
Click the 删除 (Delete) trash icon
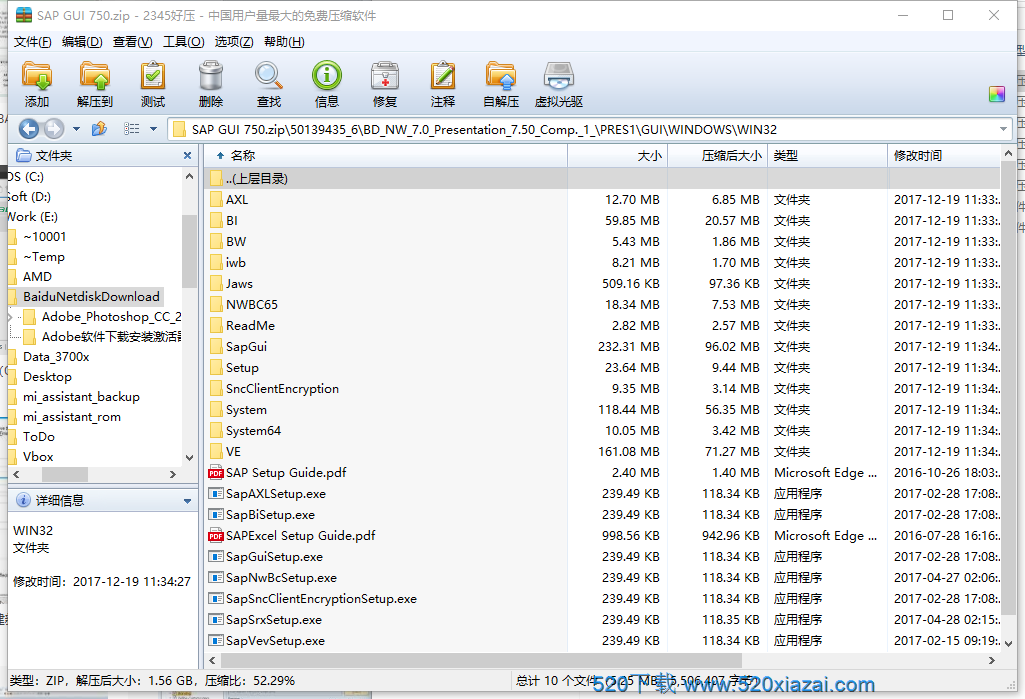(x=210, y=76)
